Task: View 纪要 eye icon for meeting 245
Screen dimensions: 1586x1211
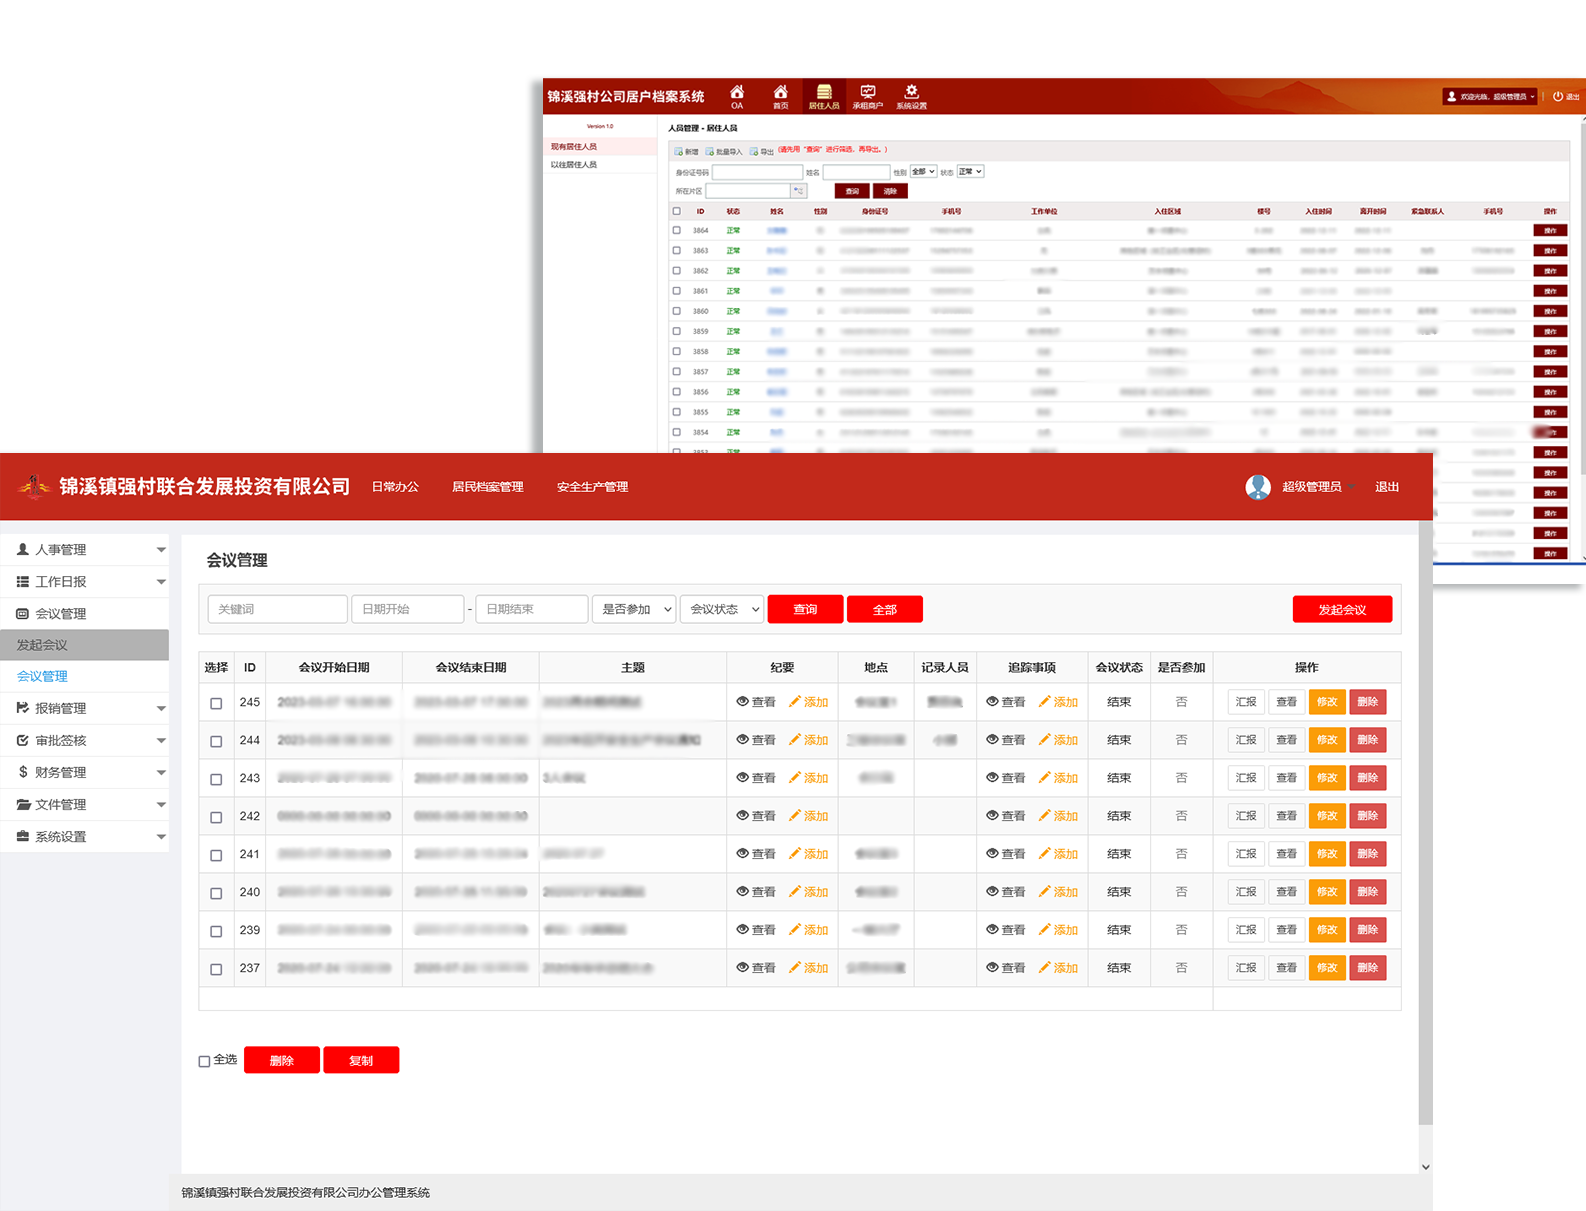Action: pyautogui.click(x=743, y=702)
